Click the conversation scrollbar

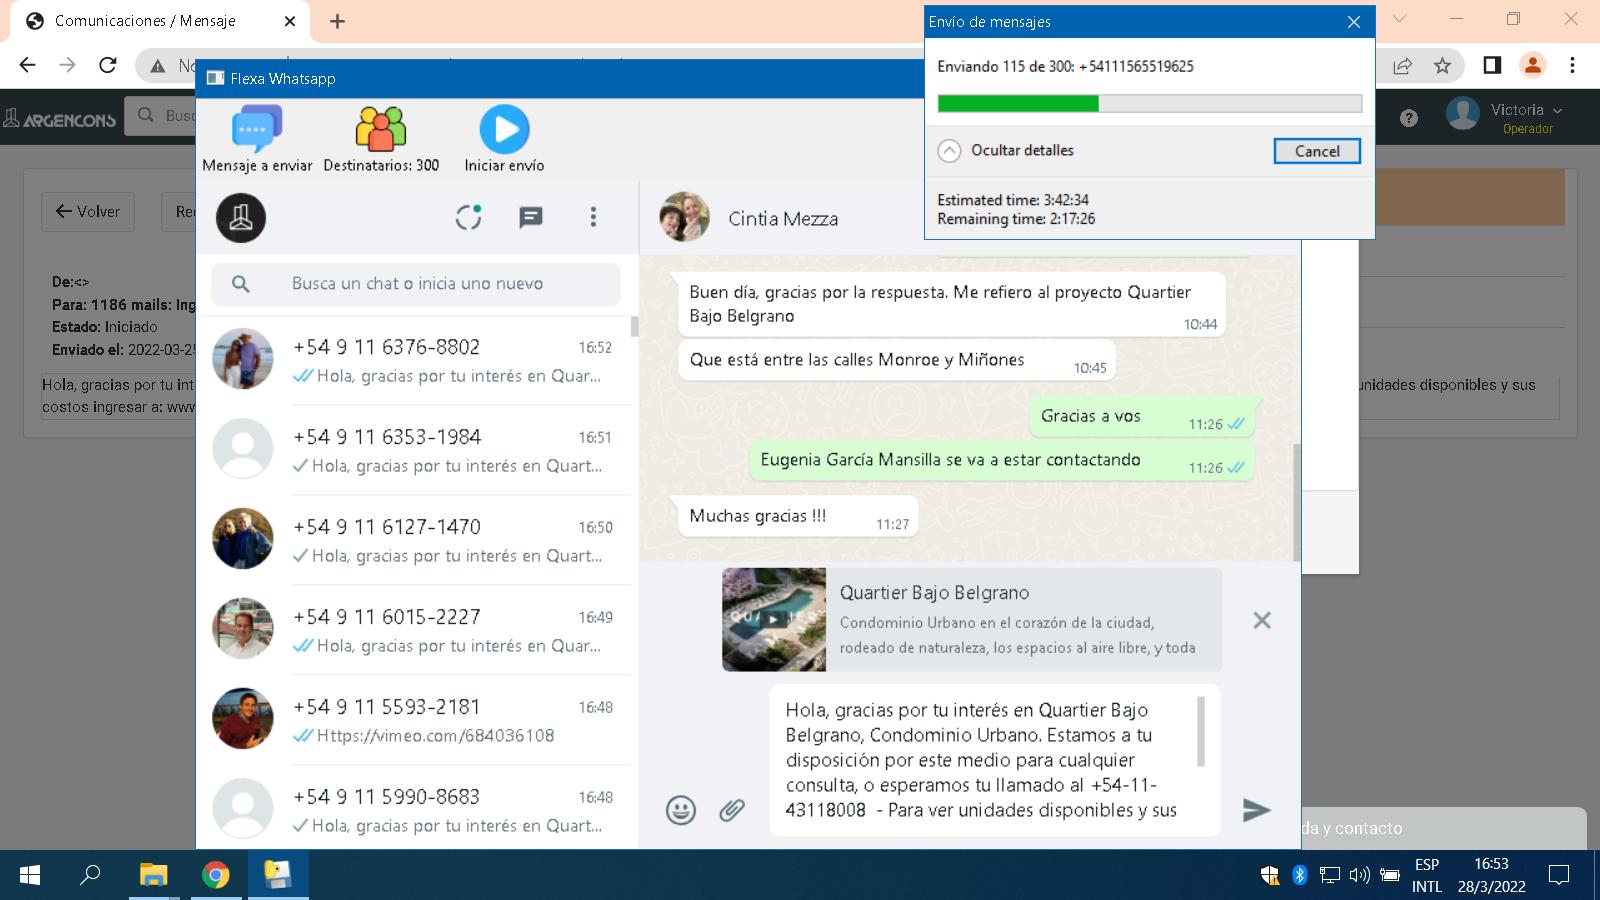pos(1297,503)
